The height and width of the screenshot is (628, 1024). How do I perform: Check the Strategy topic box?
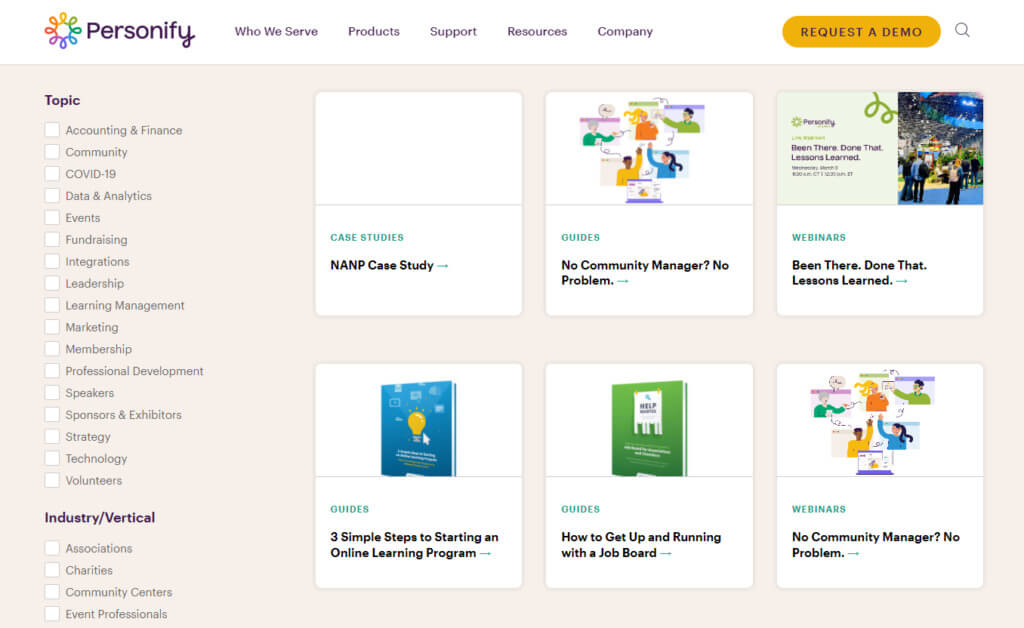[x=52, y=436]
